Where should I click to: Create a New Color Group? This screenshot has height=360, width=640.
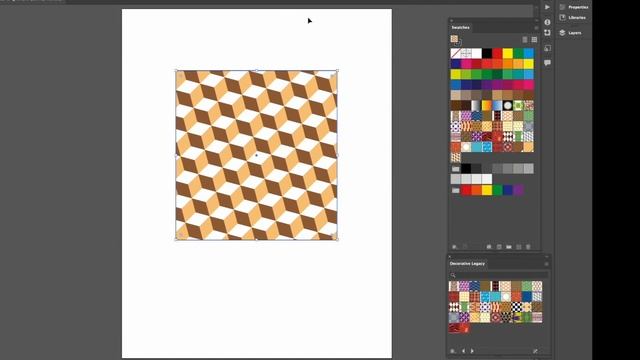click(x=509, y=247)
